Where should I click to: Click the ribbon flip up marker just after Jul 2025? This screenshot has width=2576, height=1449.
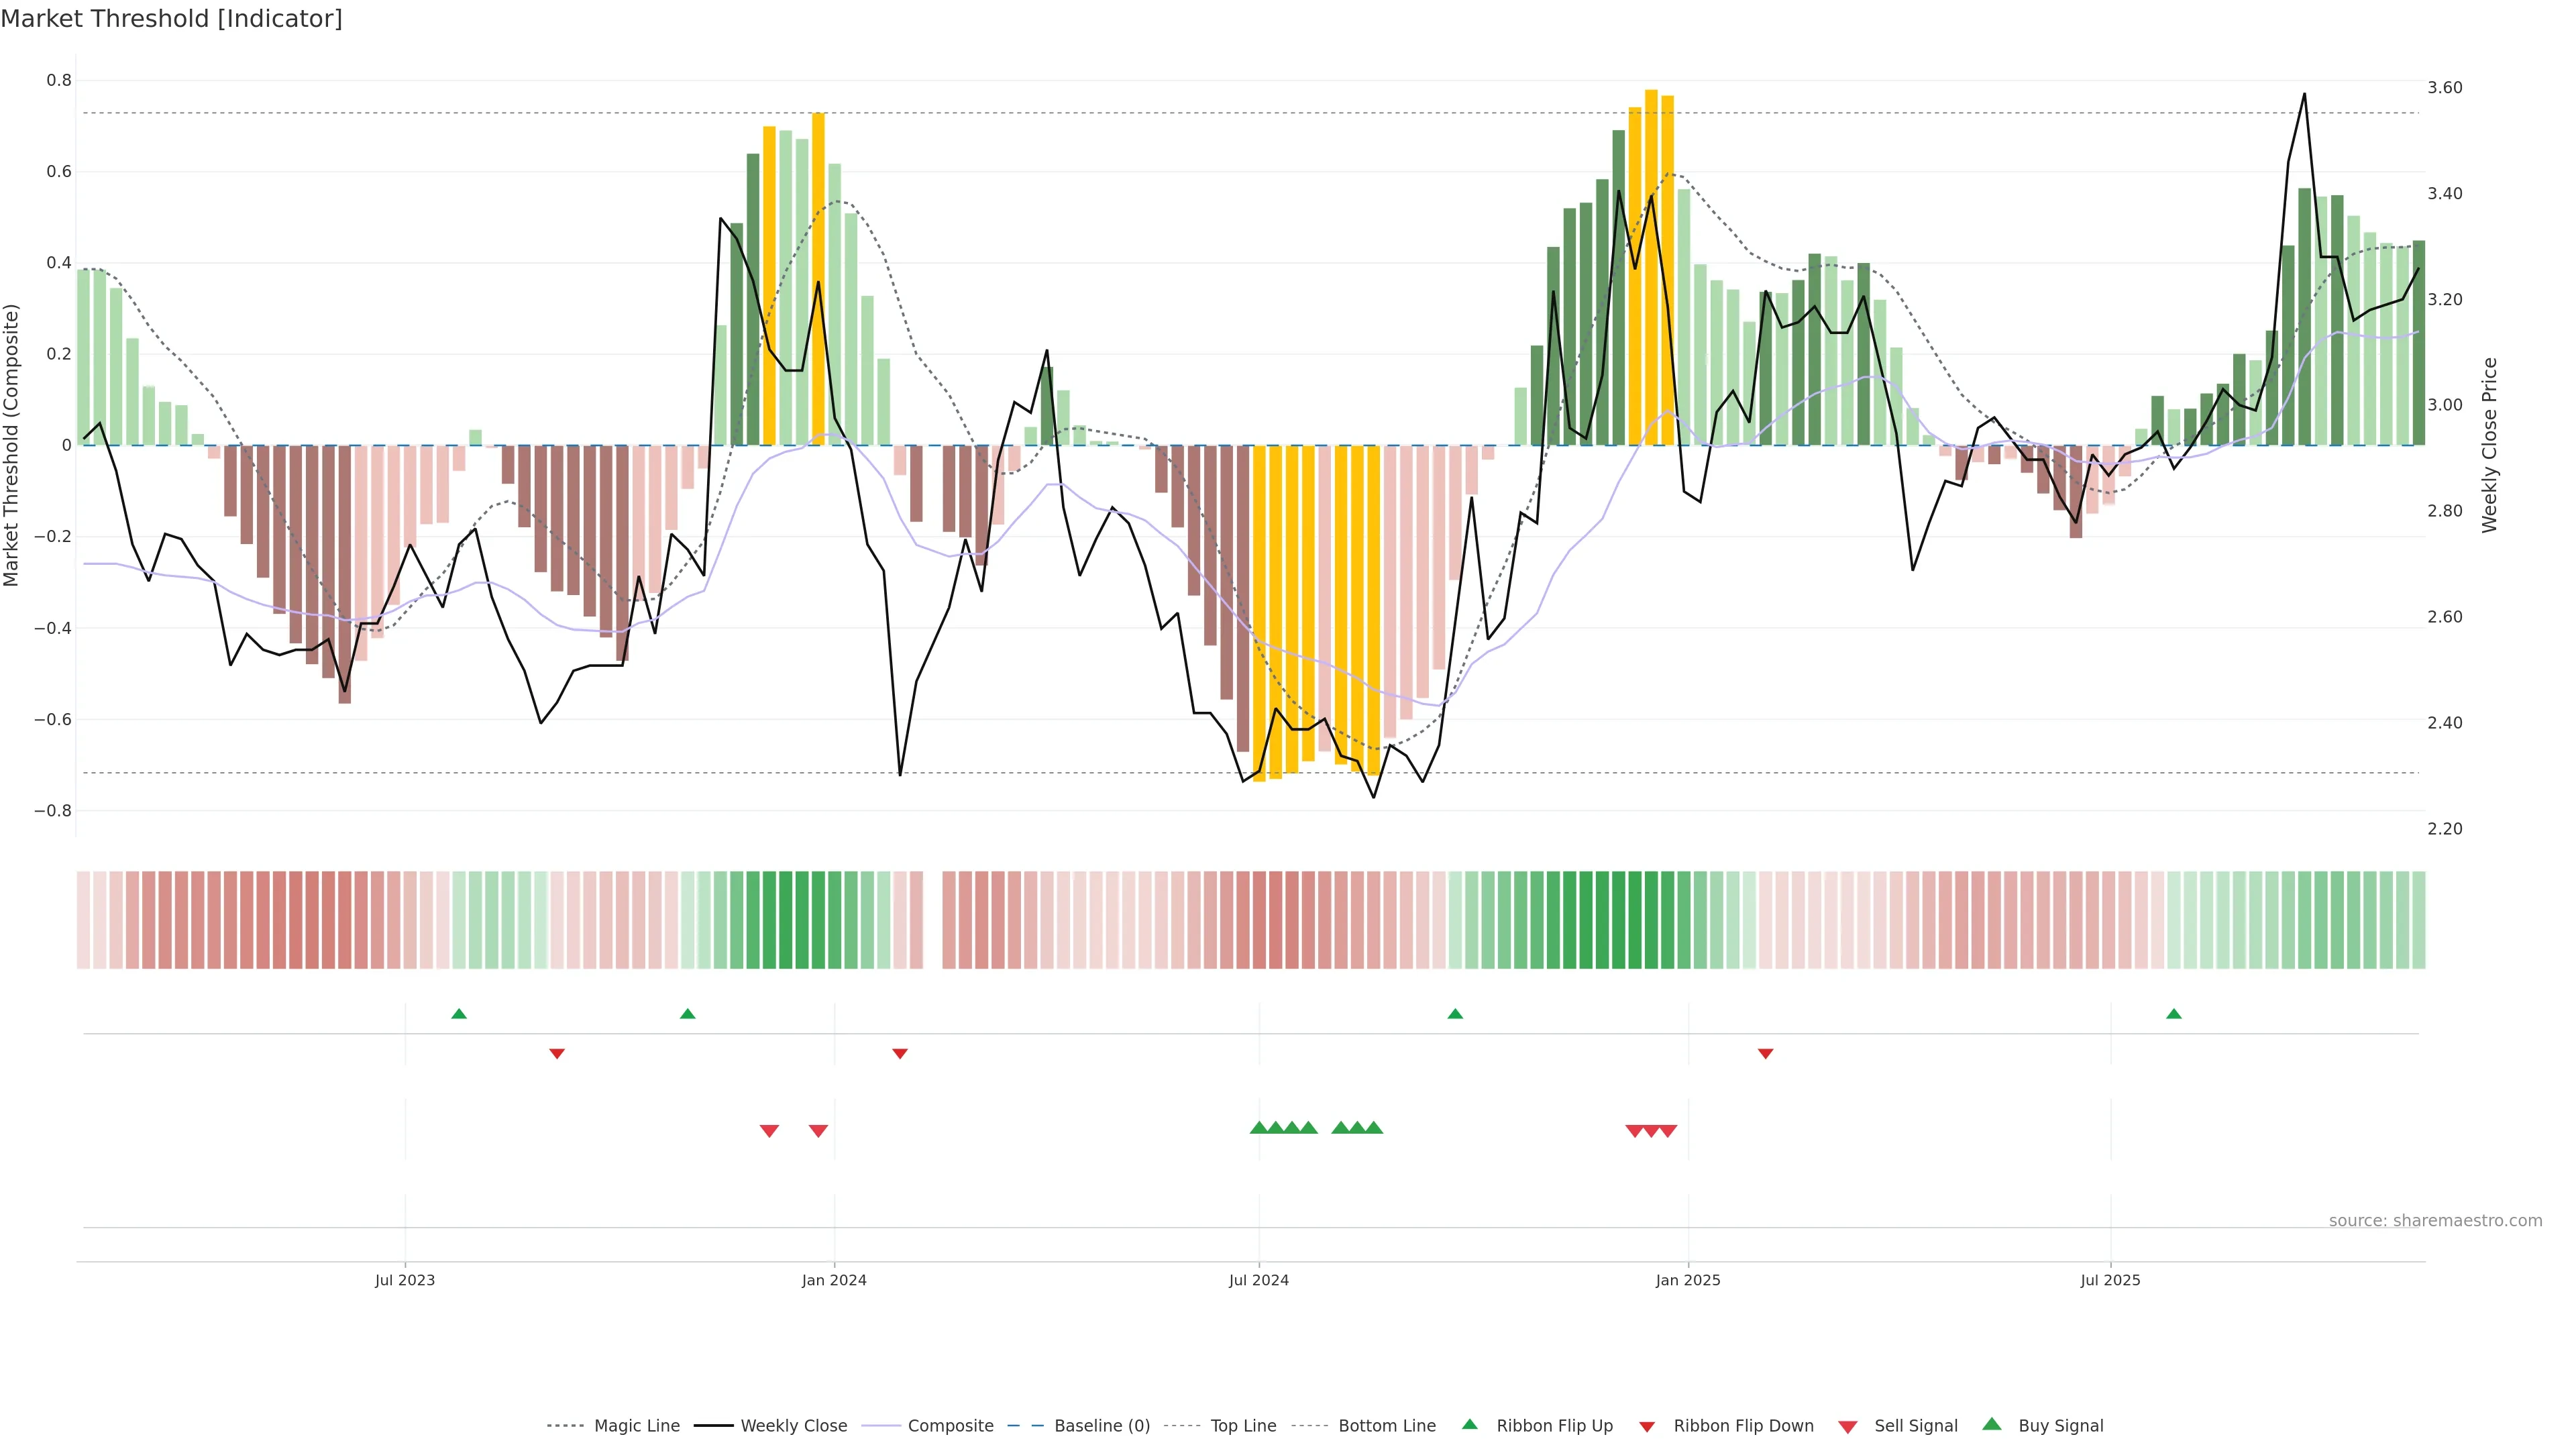coord(2174,1014)
